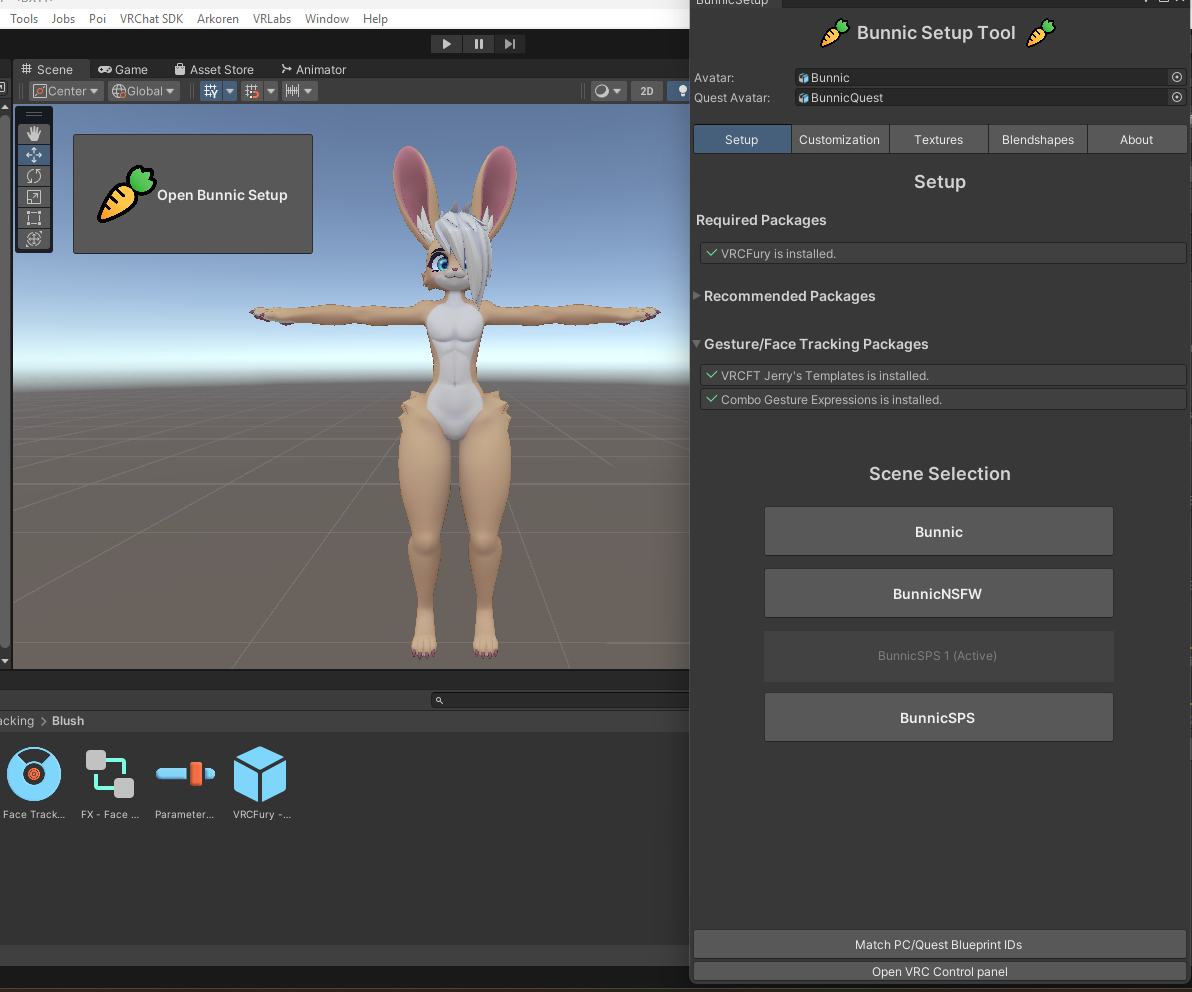Select the Move tool
The height and width of the screenshot is (992, 1192).
(33, 155)
